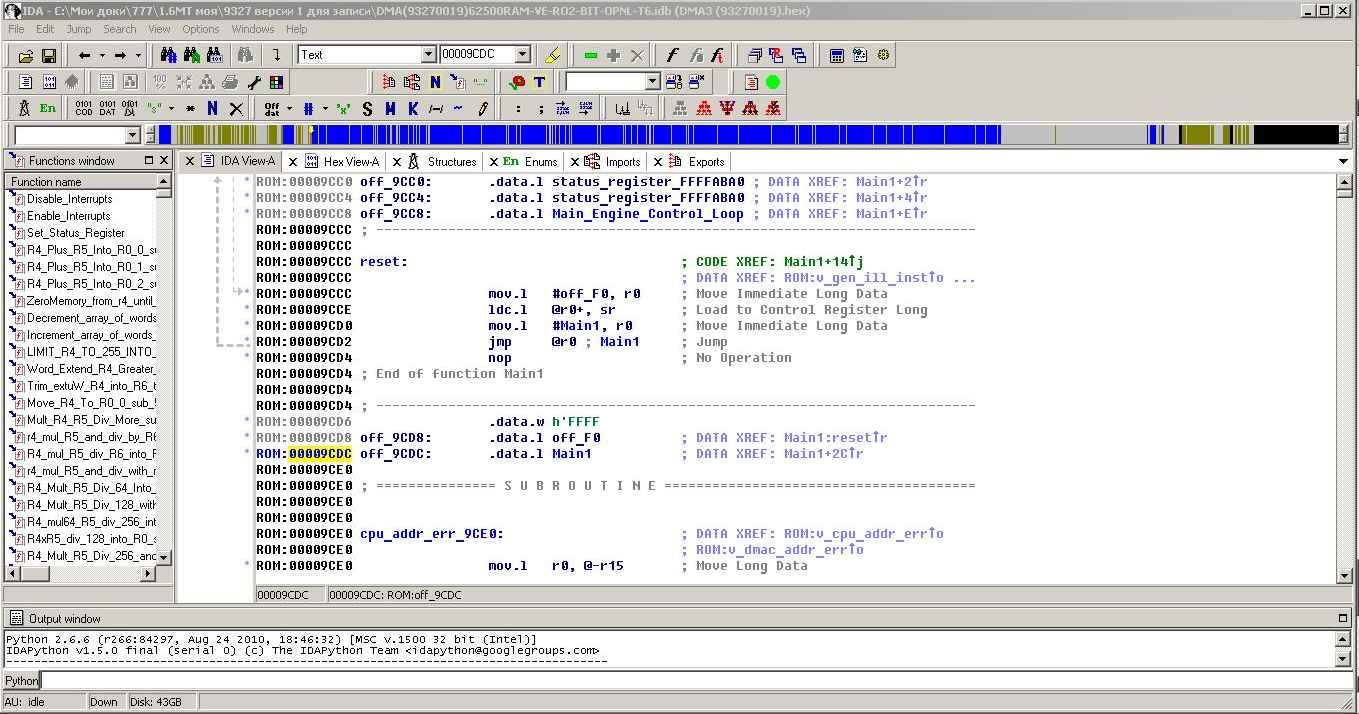This screenshot has height=714, width=1359.
Task: Click the blue K toolbar icon
Action: [413, 108]
